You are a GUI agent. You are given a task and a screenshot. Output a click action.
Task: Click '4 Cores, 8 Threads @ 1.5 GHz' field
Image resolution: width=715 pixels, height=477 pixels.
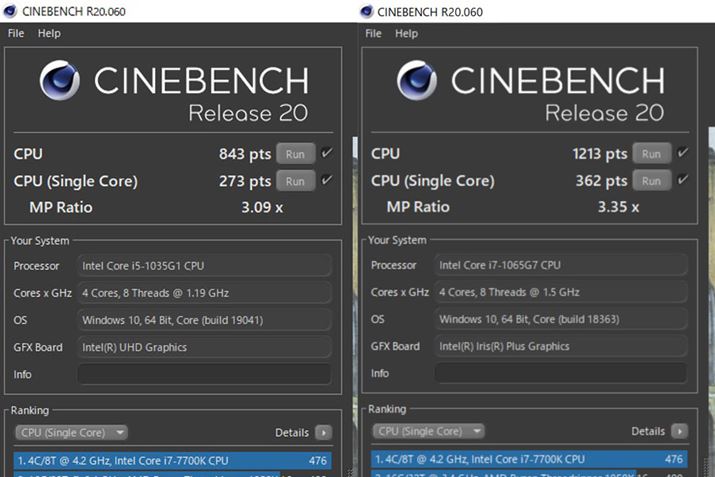click(561, 292)
